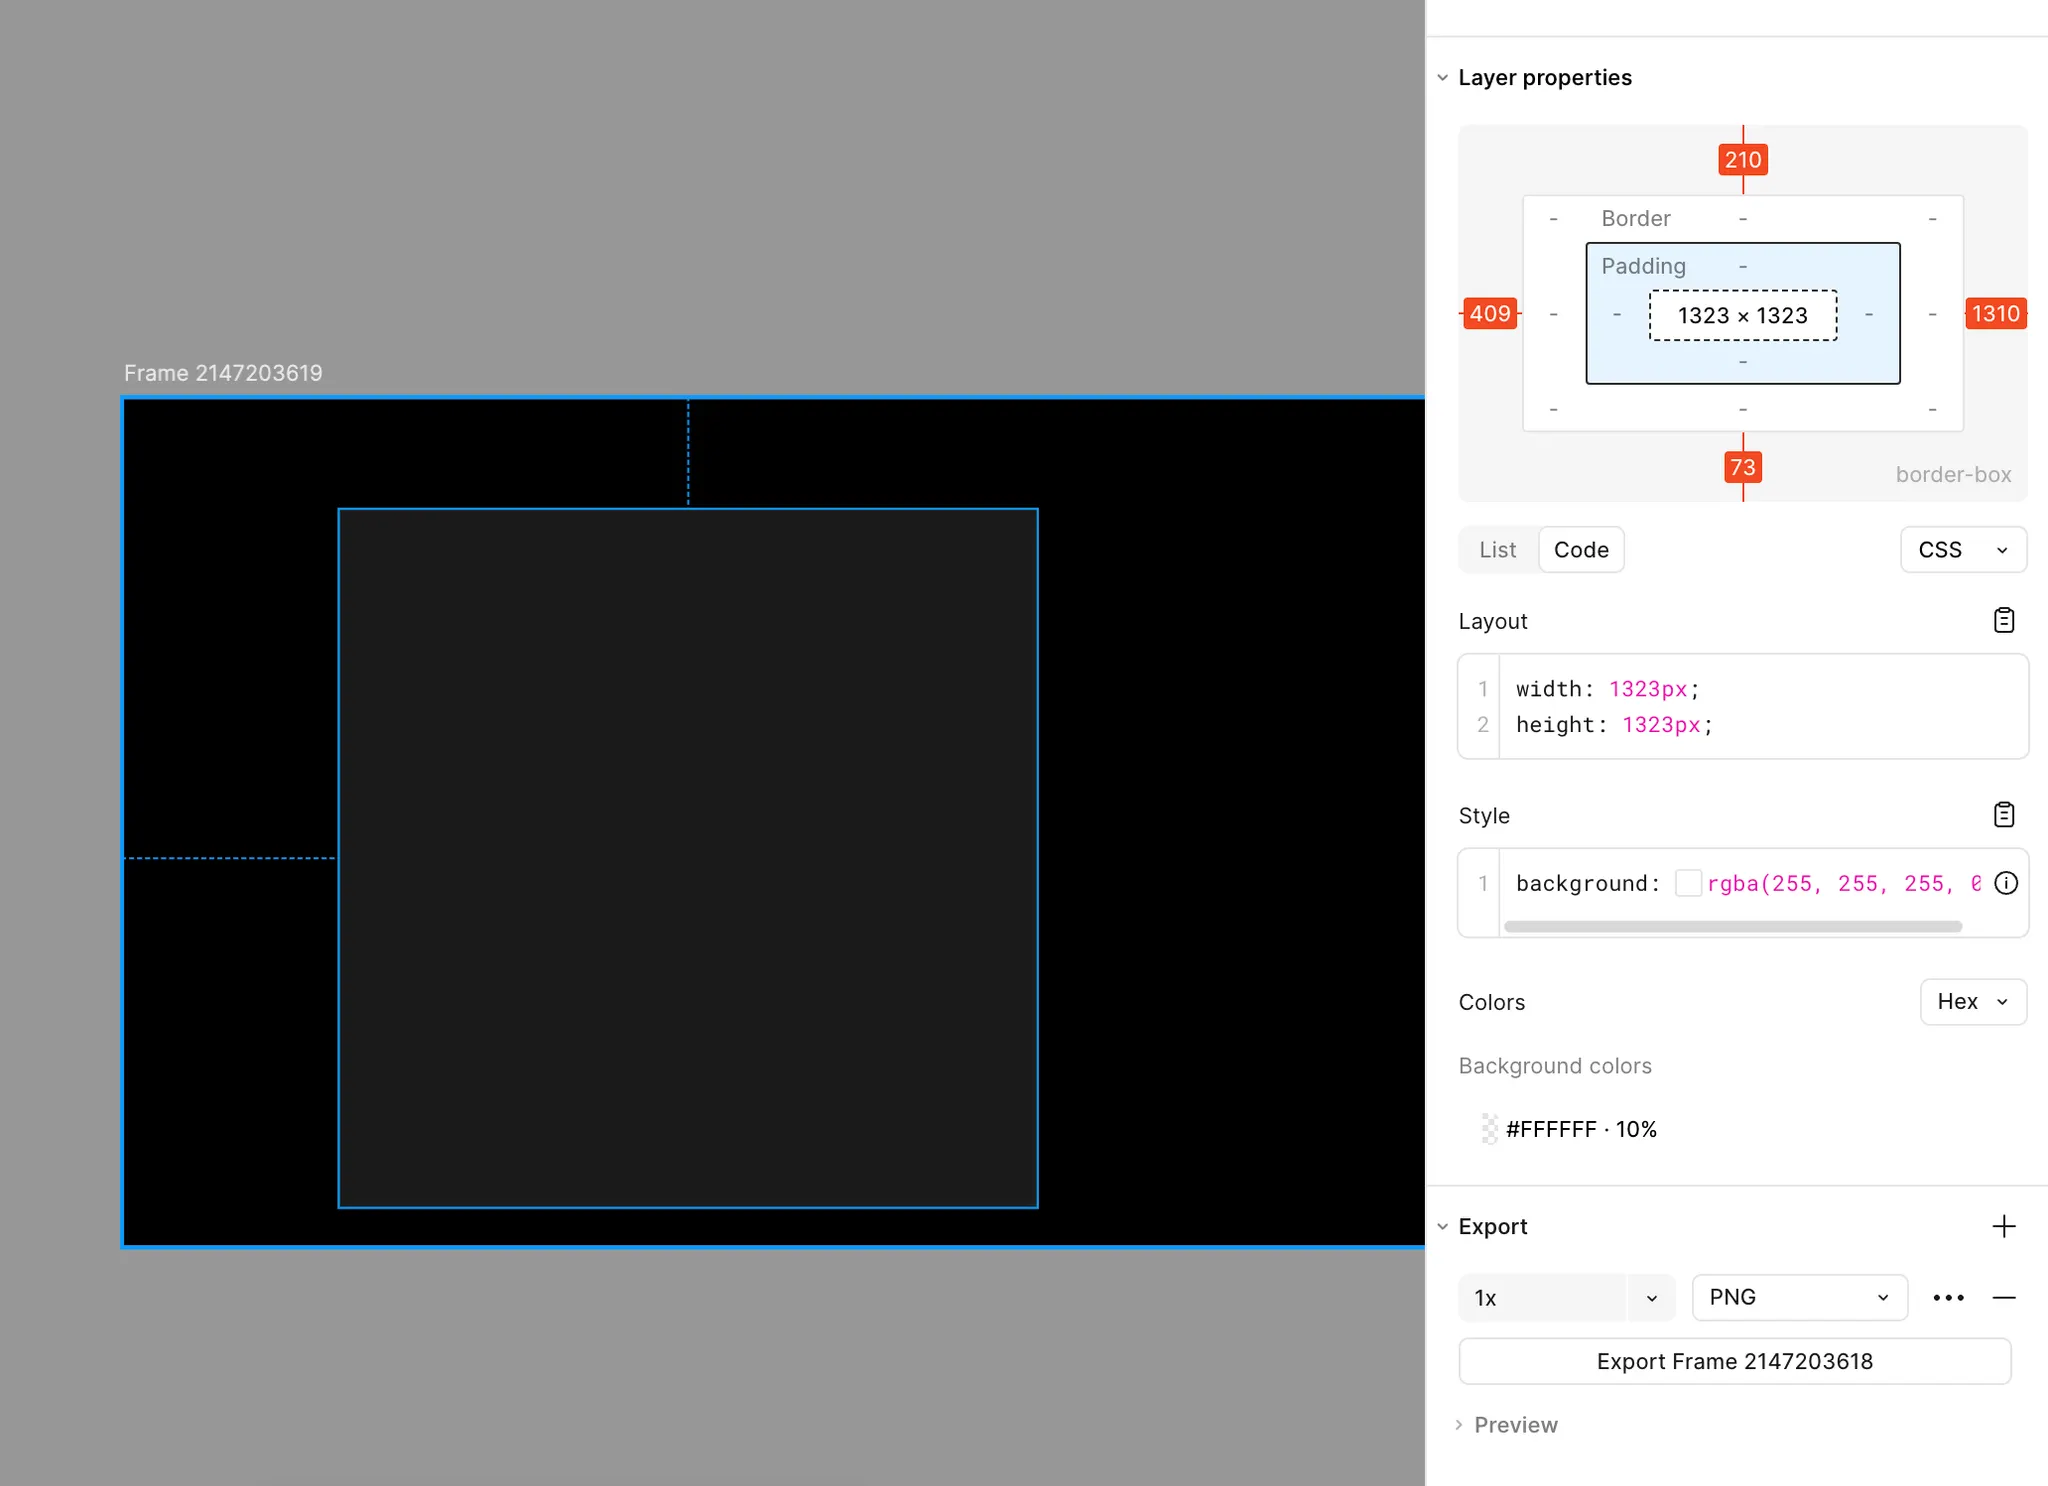
Task: Open the Hex color format dropdown
Action: click(x=1972, y=1002)
